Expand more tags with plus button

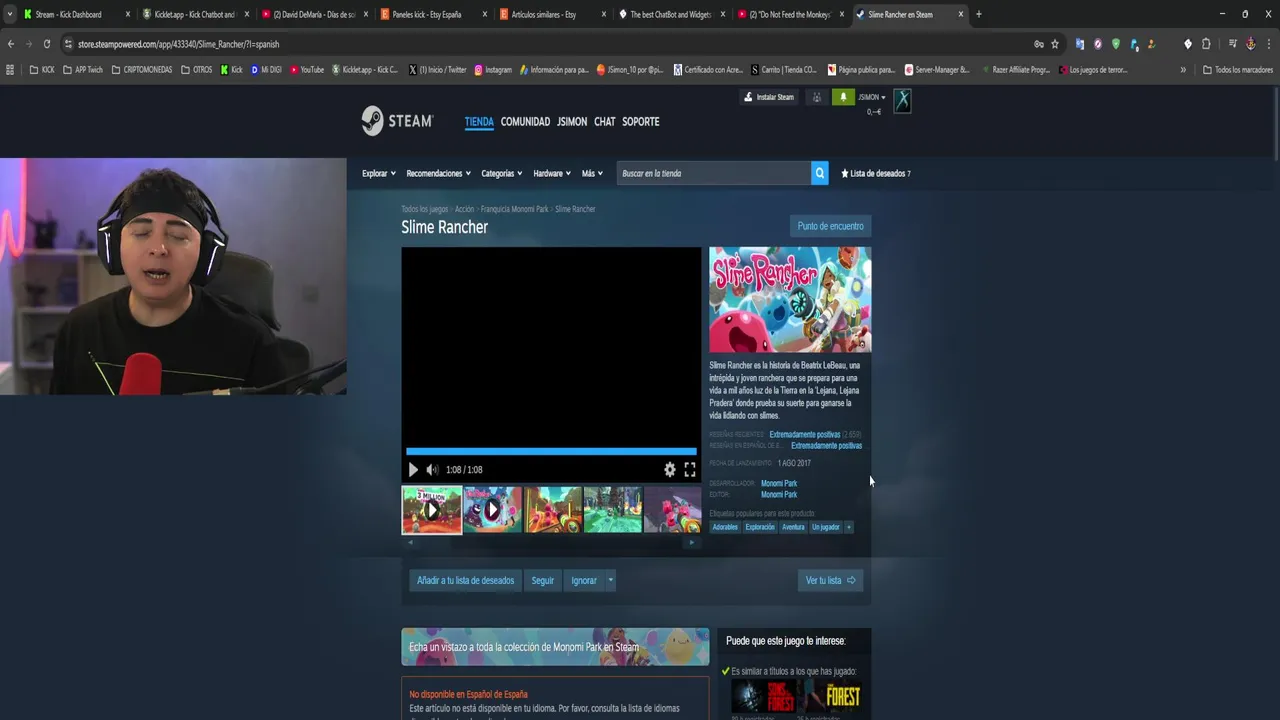pos(849,527)
